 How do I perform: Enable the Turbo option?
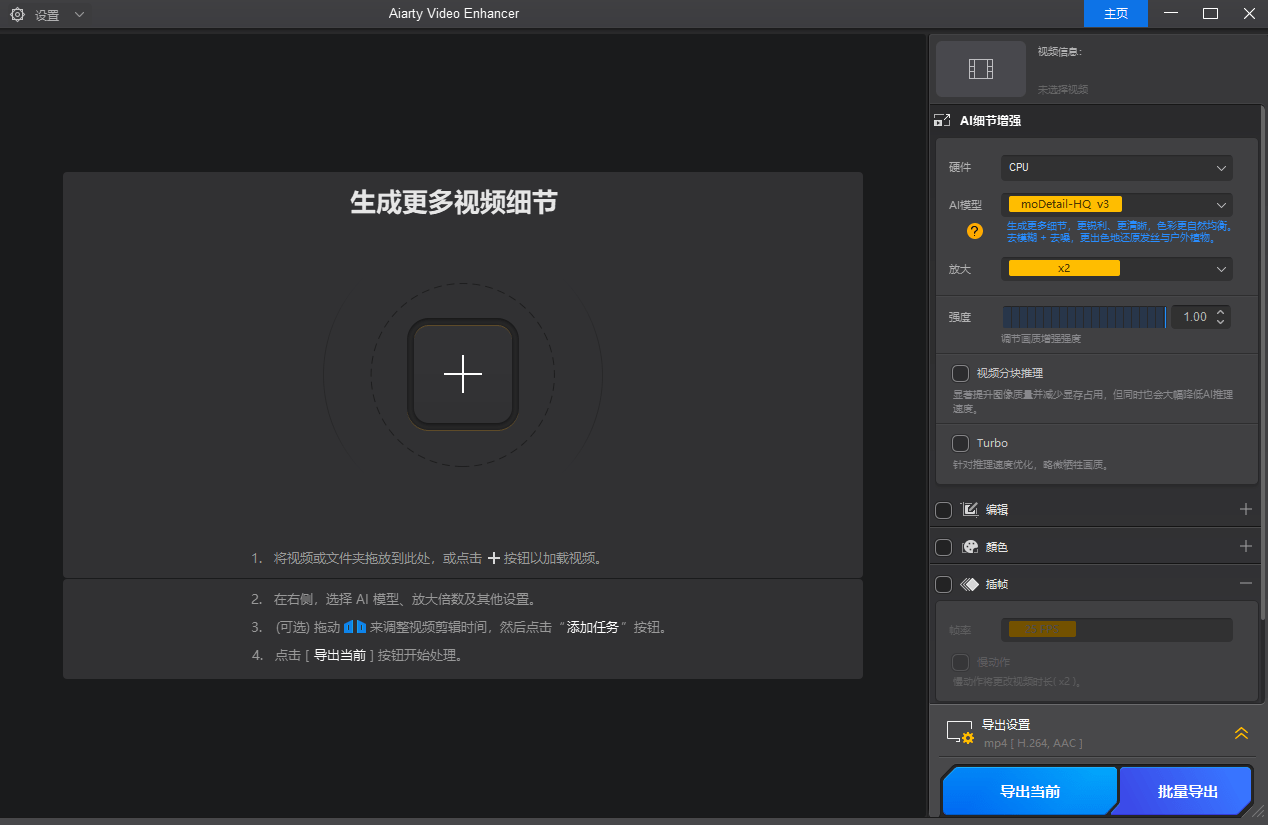point(960,443)
